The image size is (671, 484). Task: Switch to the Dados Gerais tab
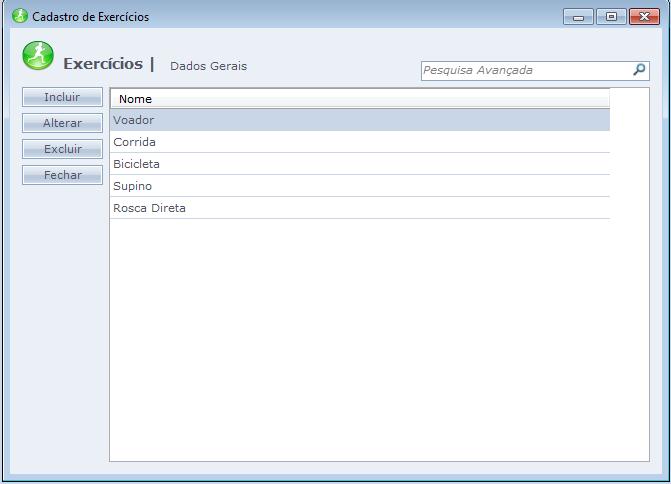tap(208, 66)
